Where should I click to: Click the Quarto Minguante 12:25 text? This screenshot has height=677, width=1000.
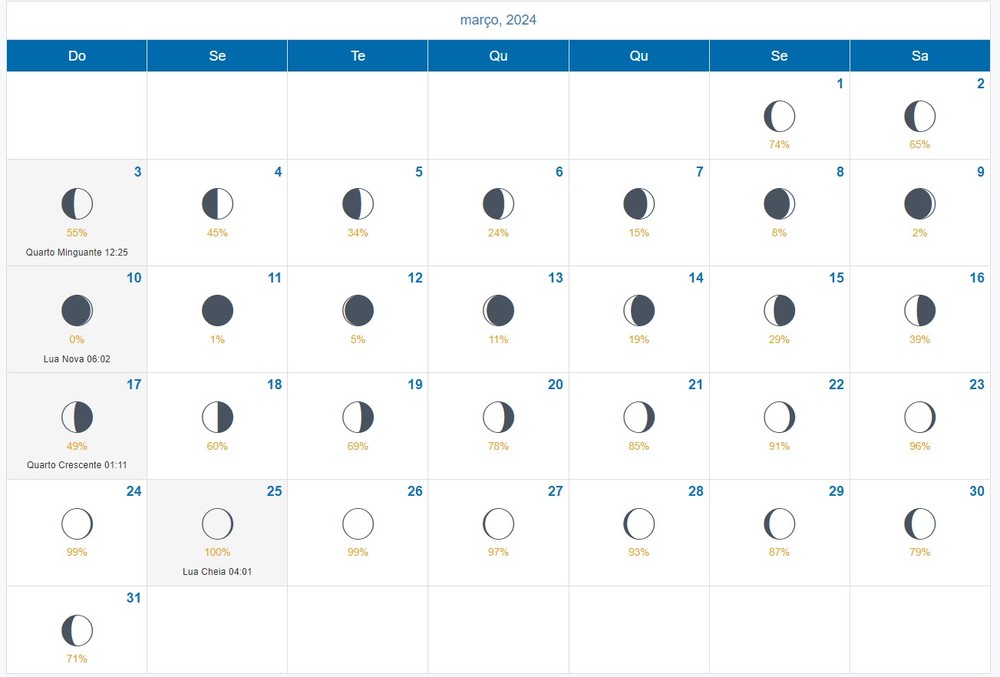pos(77,252)
